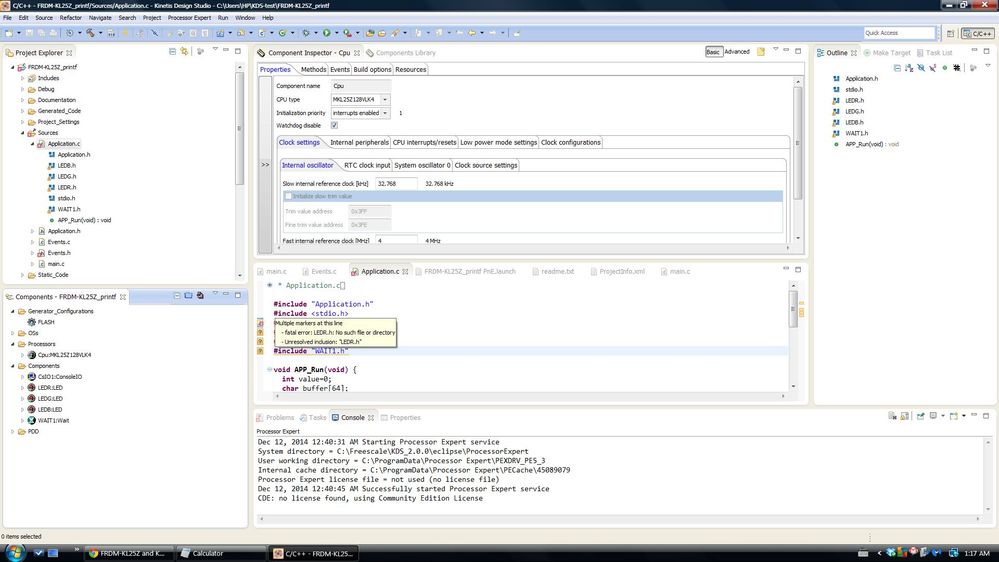Open Calculator from the taskbar

click(219, 553)
